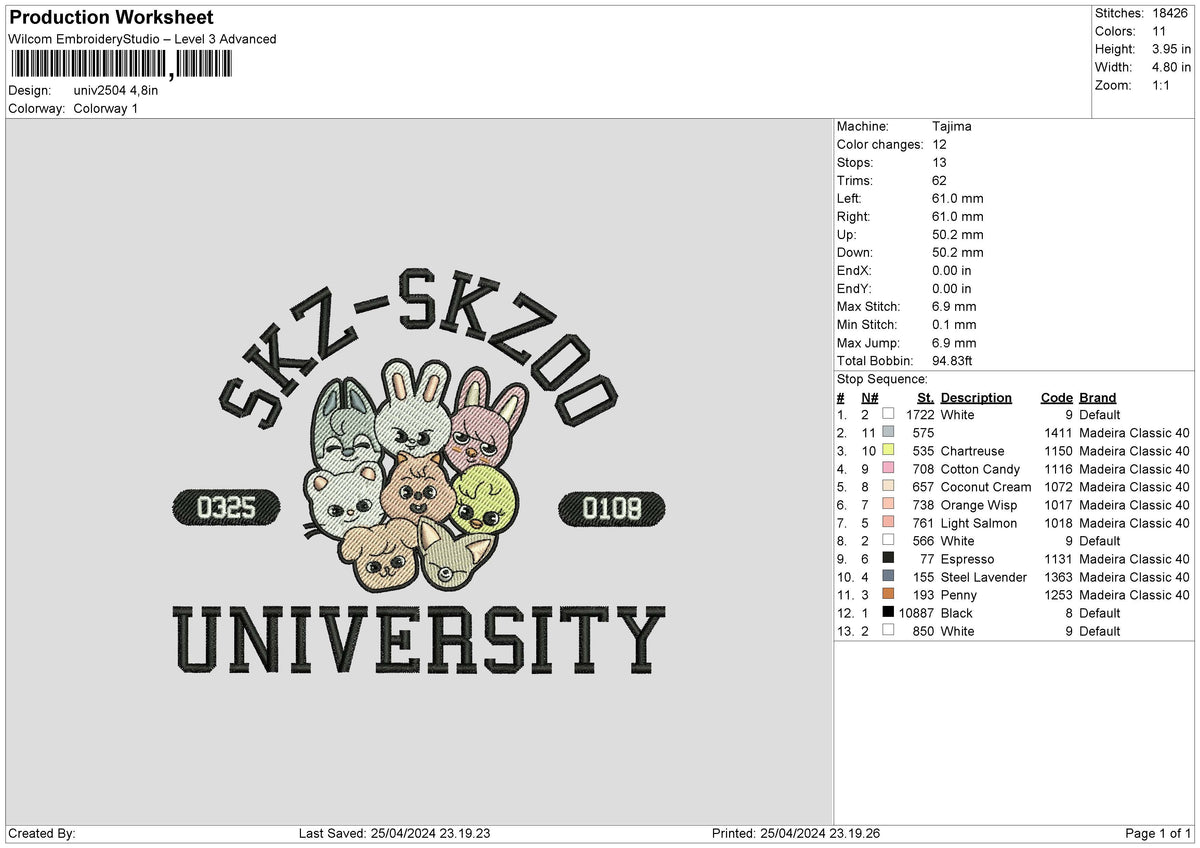The image size is (1200, 848).
Task: Click the Machine value 'Tajima'
Action: tap(951, 126)
